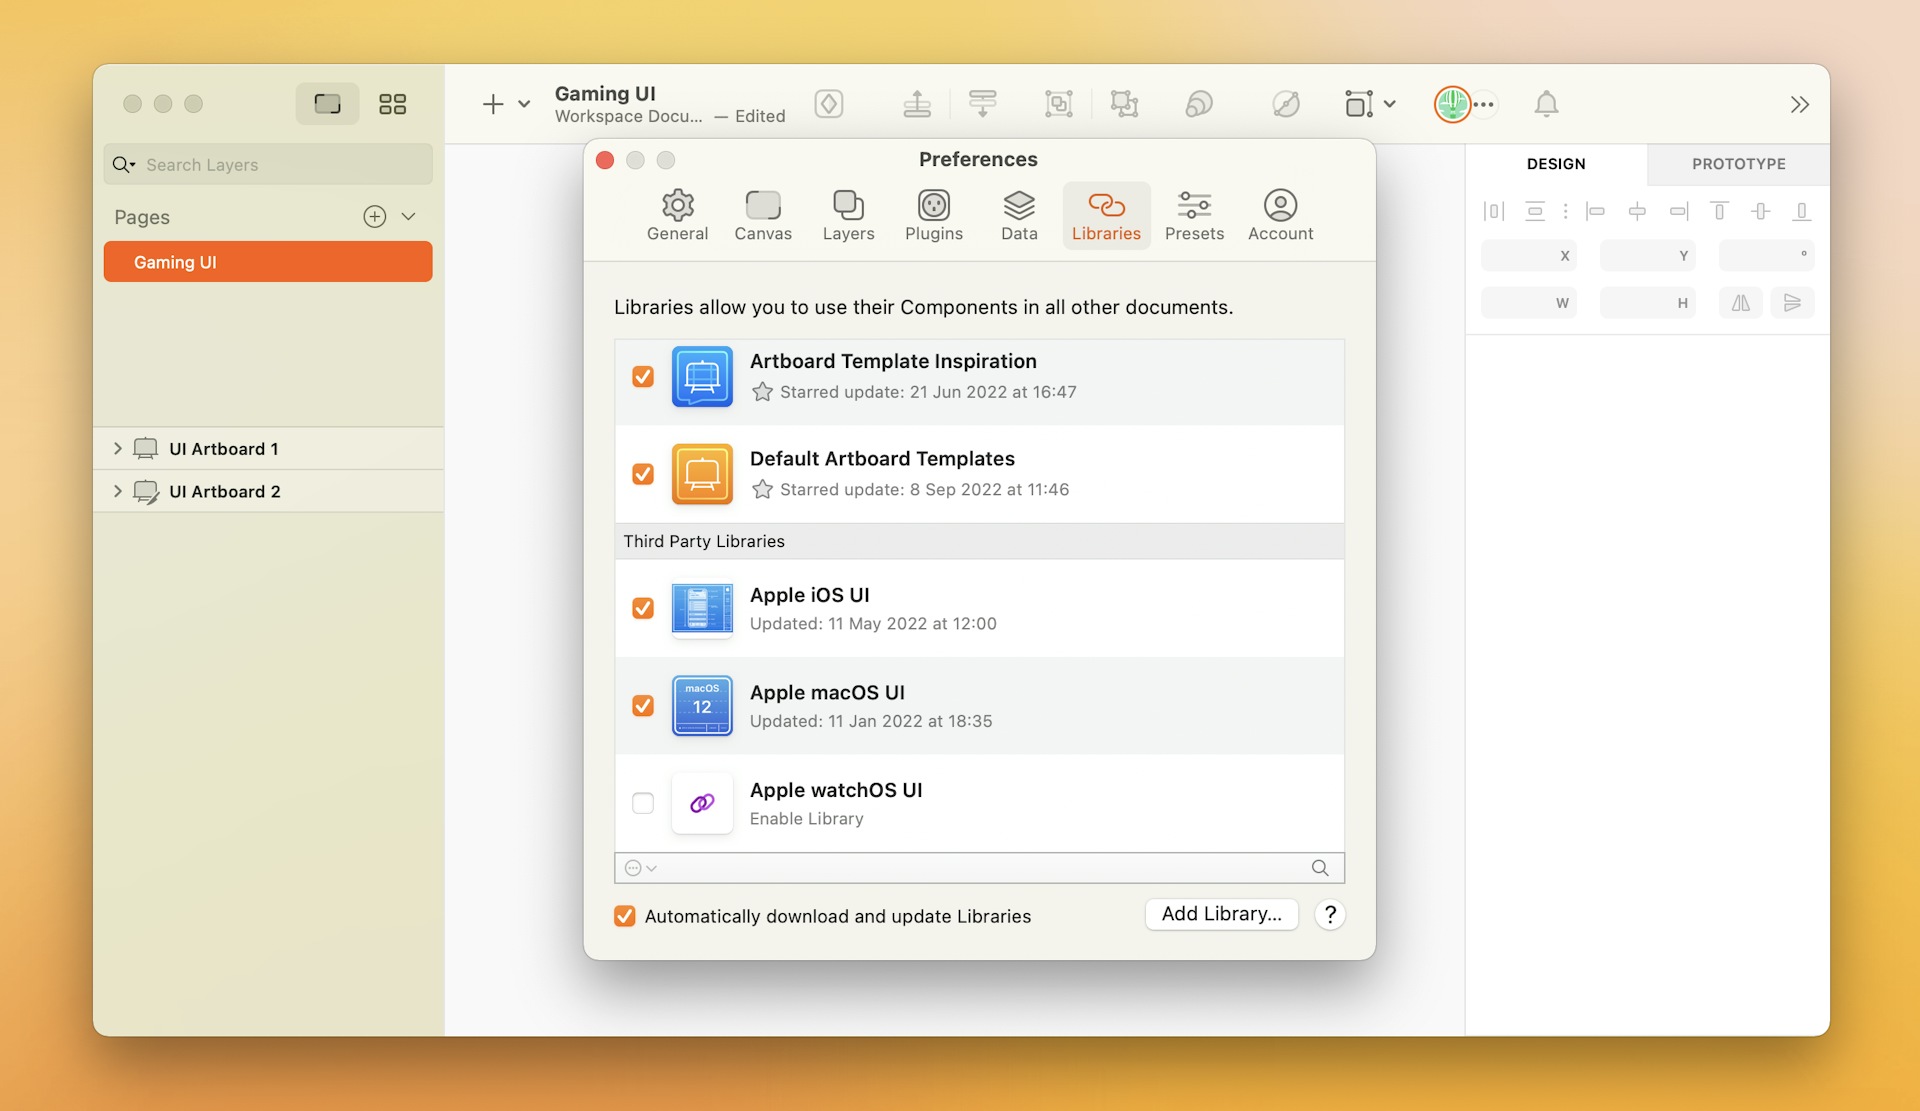Click the Create Symbol toolbar icon
Screen dimensions: 1920x1111
click(x=829, y=104)
